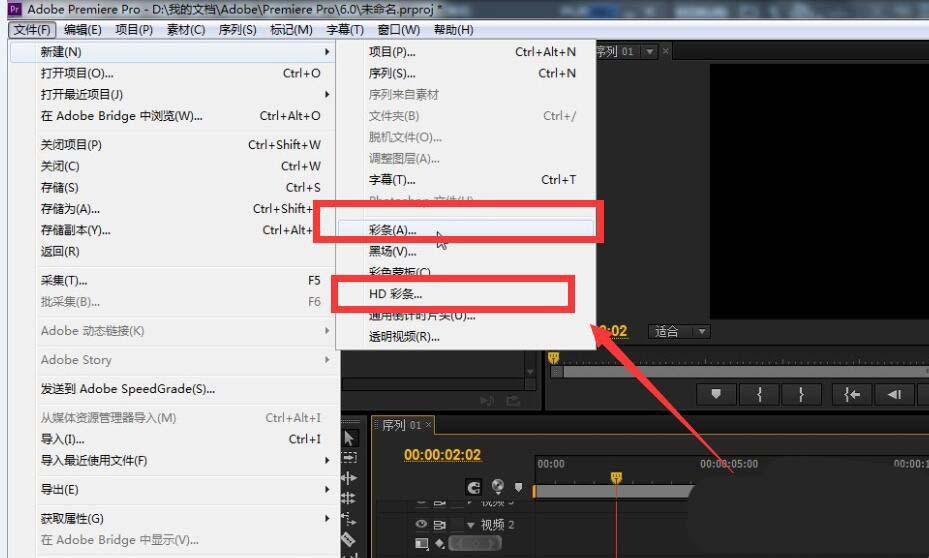This screenshot has width=929, height=558.
Task: Select the Selection arrow tool
Action: pyautogui.click(x=349, y=438)
